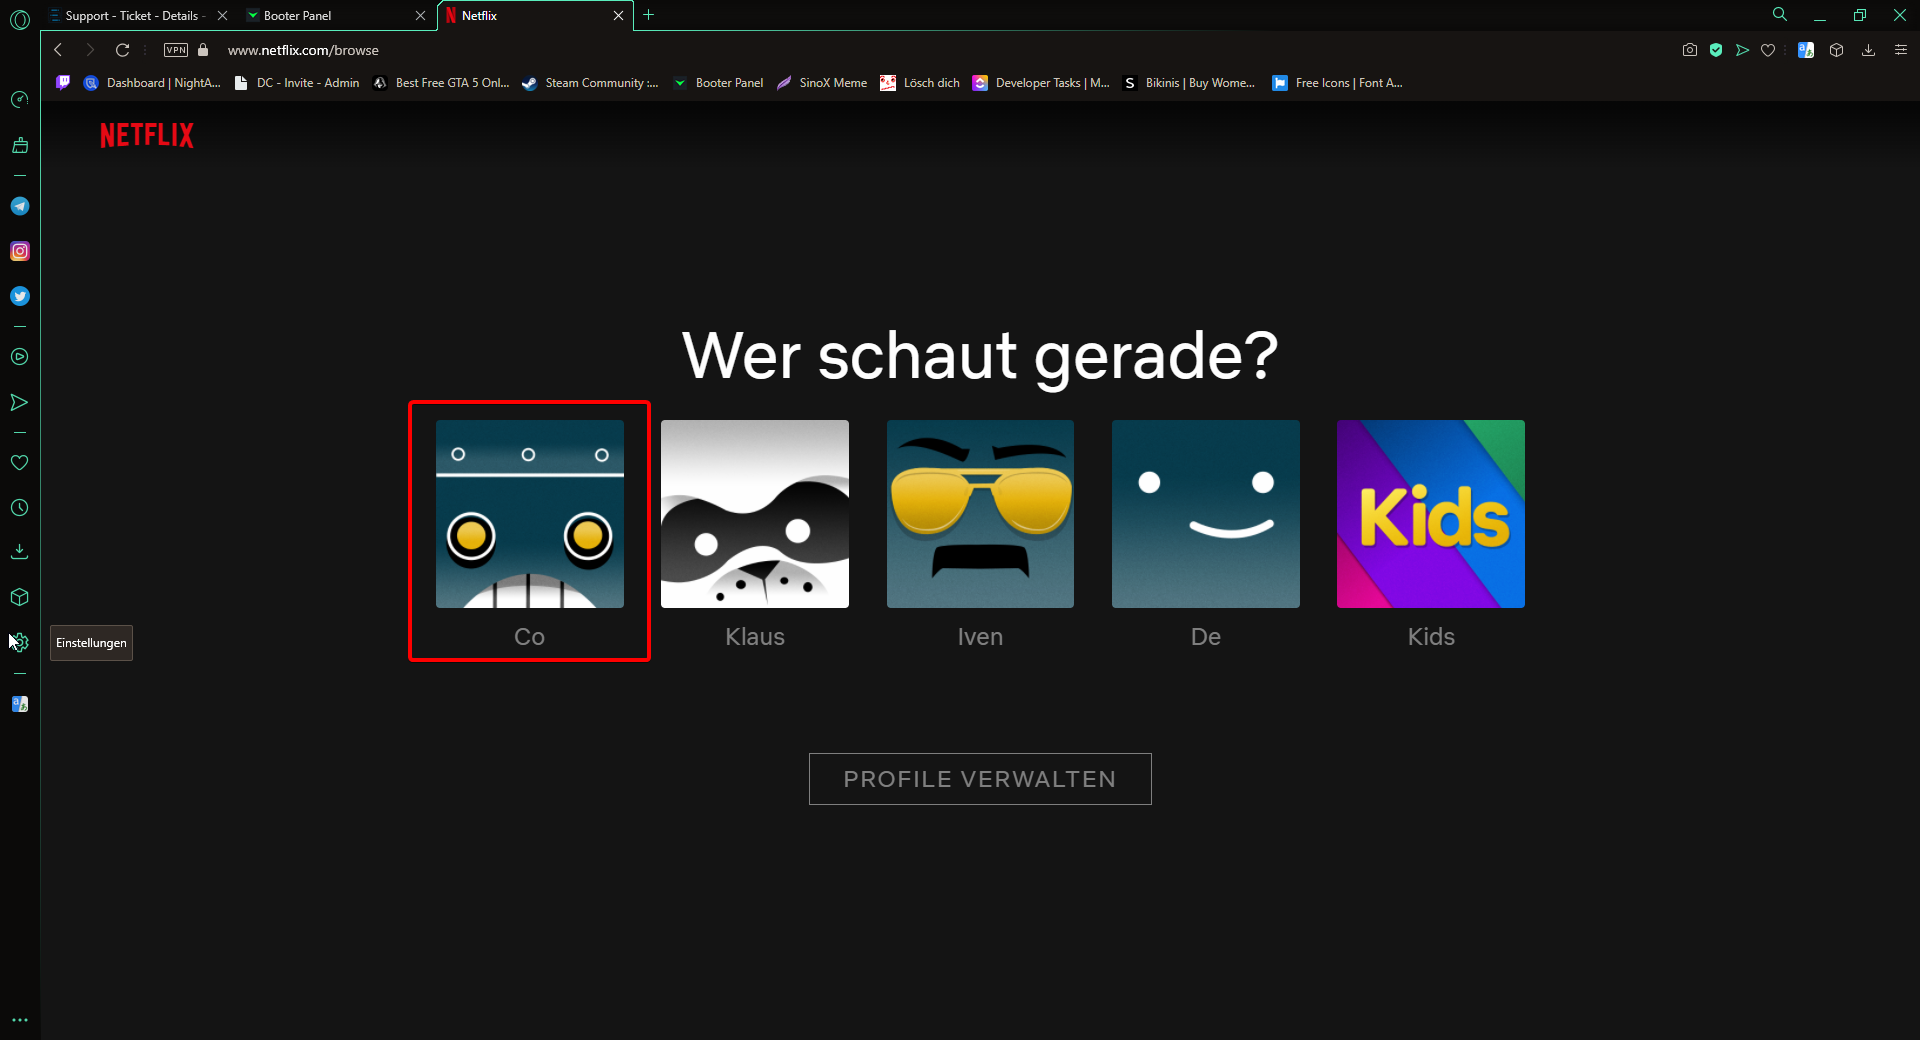The height and width of the screenshot is (1040, 1920).
Task: Open the Steam Community bookmark
Action: click(x=591, y=83)
